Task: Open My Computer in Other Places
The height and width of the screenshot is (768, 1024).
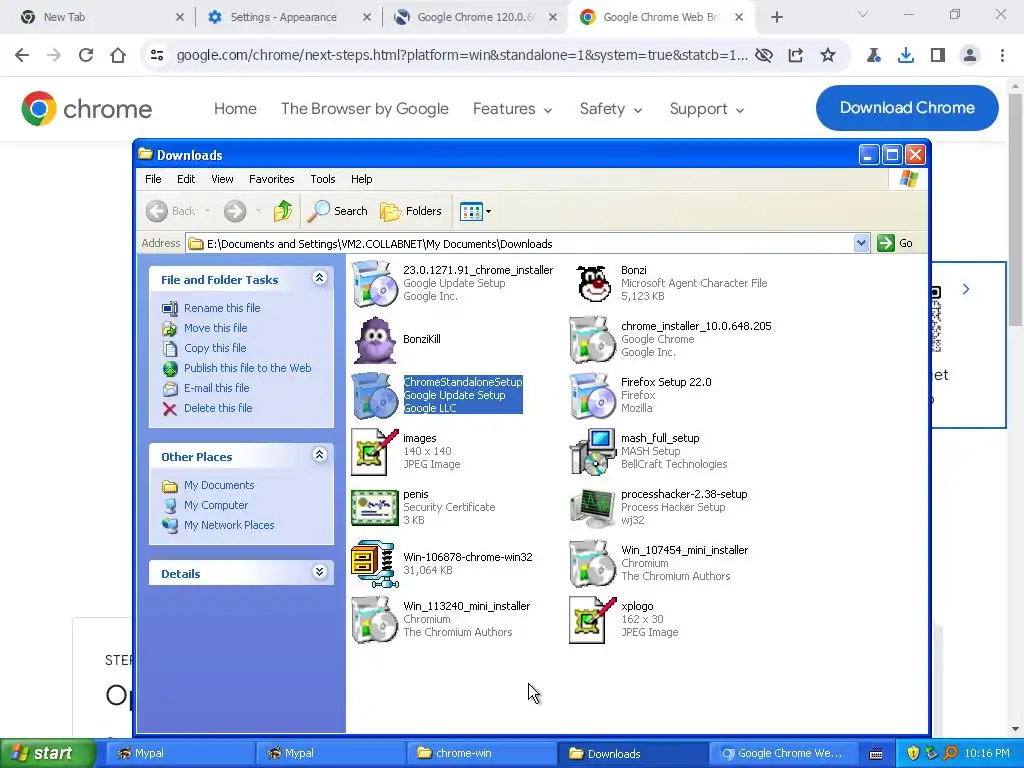Action: point(216,505)
